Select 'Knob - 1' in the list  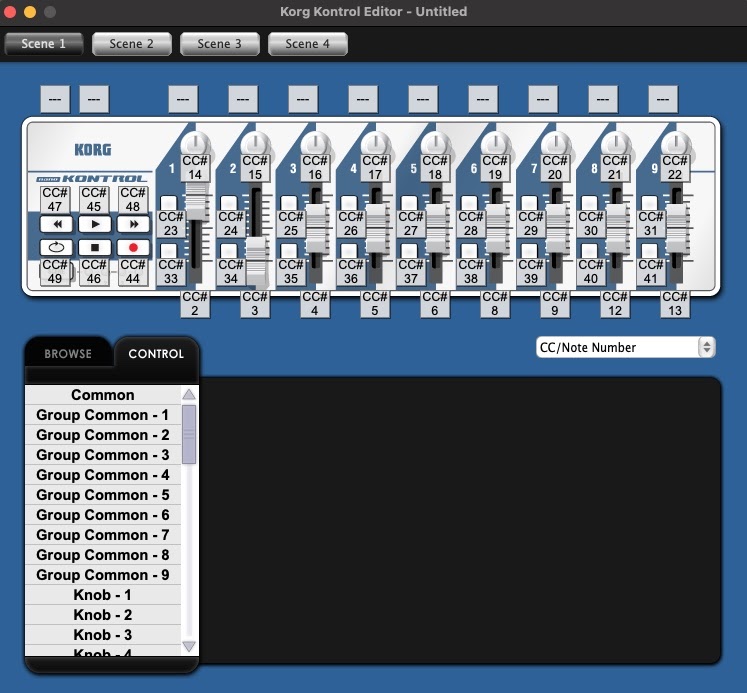pos(103,595)
